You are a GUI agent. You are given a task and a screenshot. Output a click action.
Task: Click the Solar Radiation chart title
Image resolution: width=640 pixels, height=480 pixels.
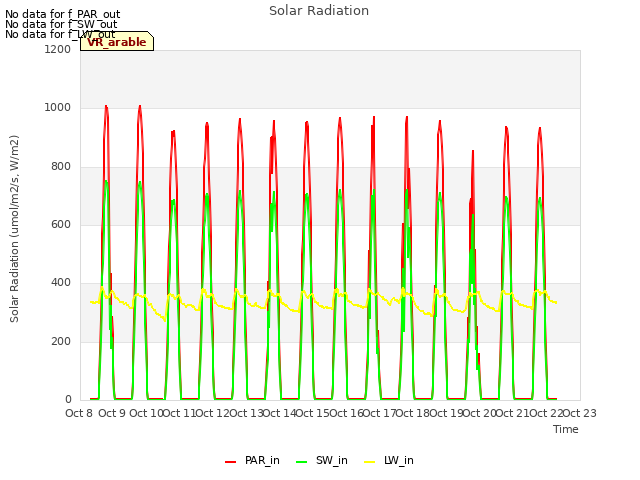tap(319, 11)
